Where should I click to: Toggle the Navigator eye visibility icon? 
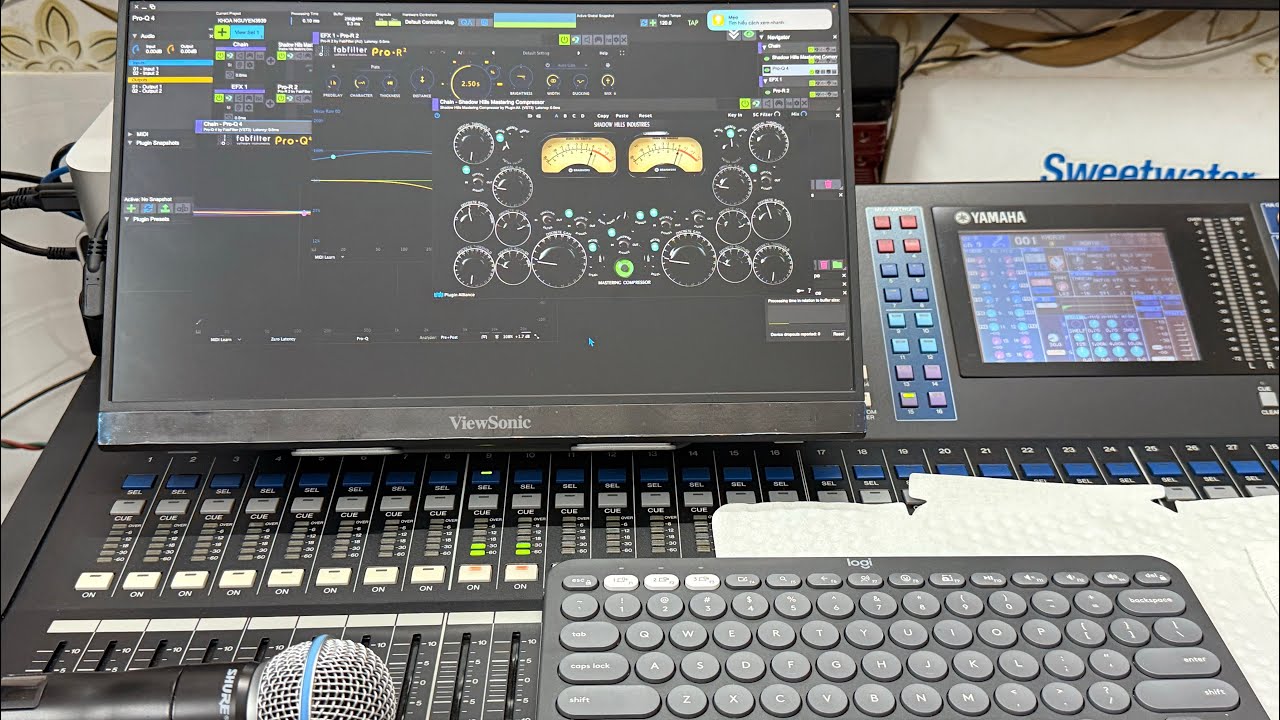748,34
